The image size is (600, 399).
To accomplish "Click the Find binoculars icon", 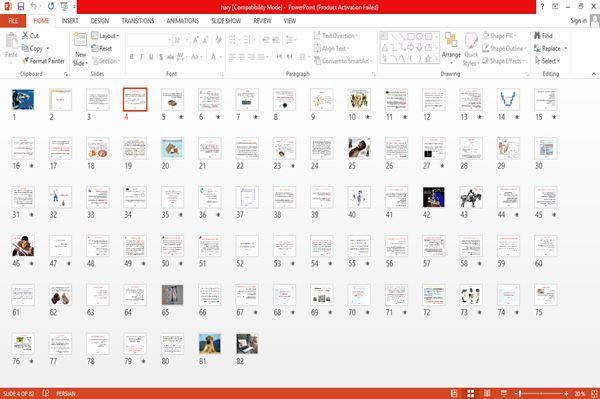I will (538, 36).
